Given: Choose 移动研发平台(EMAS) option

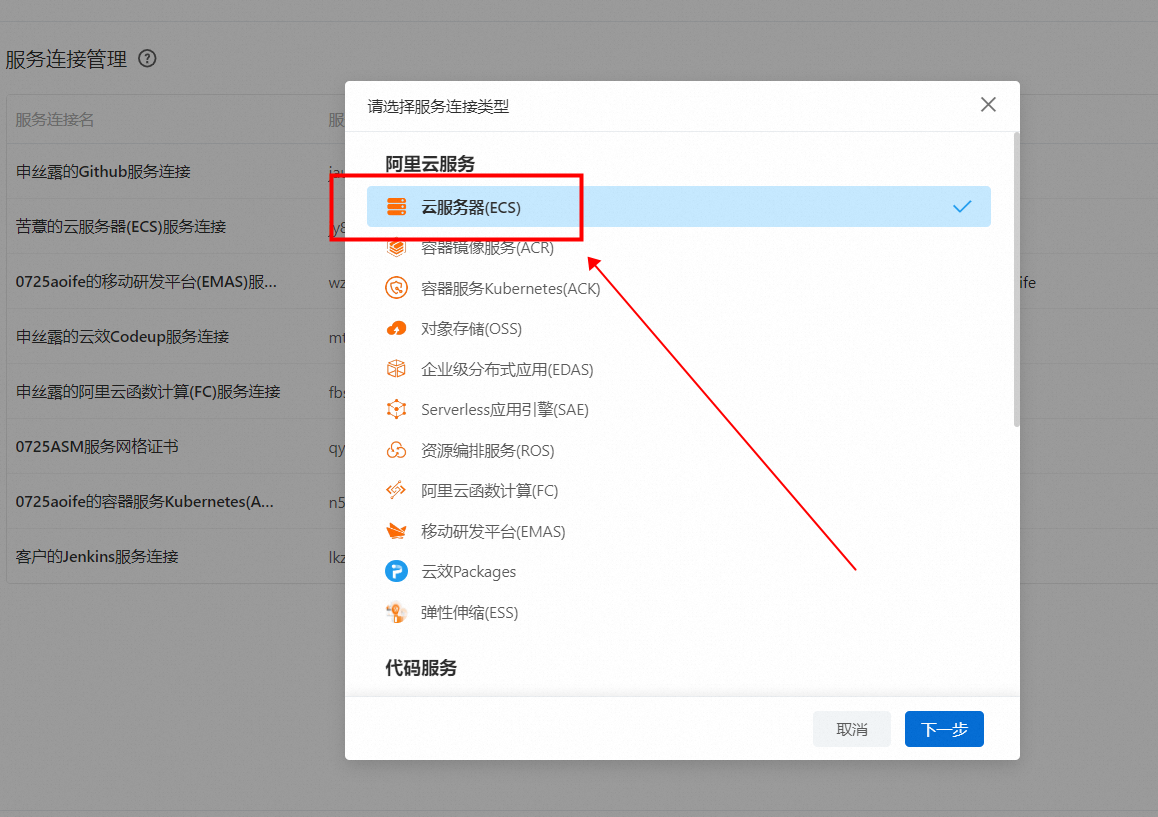Looking at the screenshot, I should (679, 531).
